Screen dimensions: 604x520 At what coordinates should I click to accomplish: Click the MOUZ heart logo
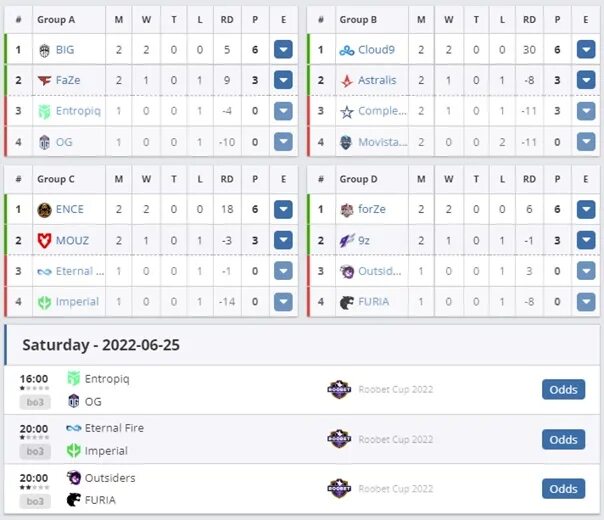pos(44,241)
